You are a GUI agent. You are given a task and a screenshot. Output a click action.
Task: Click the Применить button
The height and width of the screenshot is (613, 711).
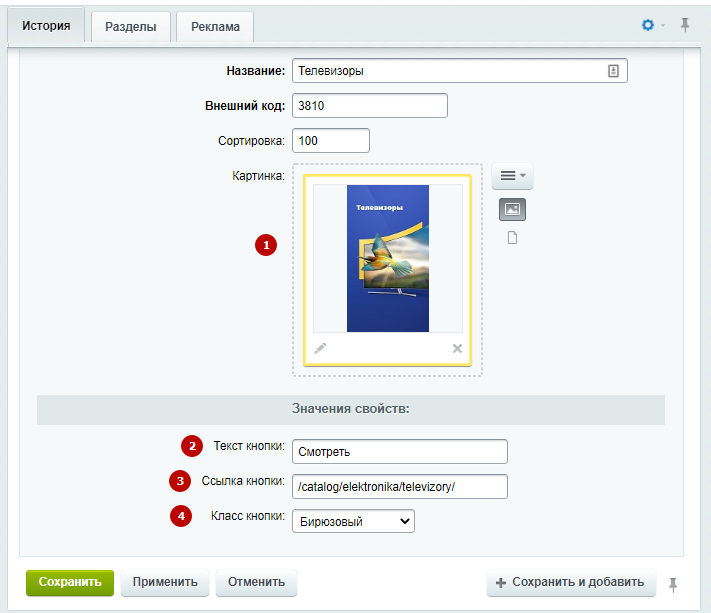(x=165, y=582)
